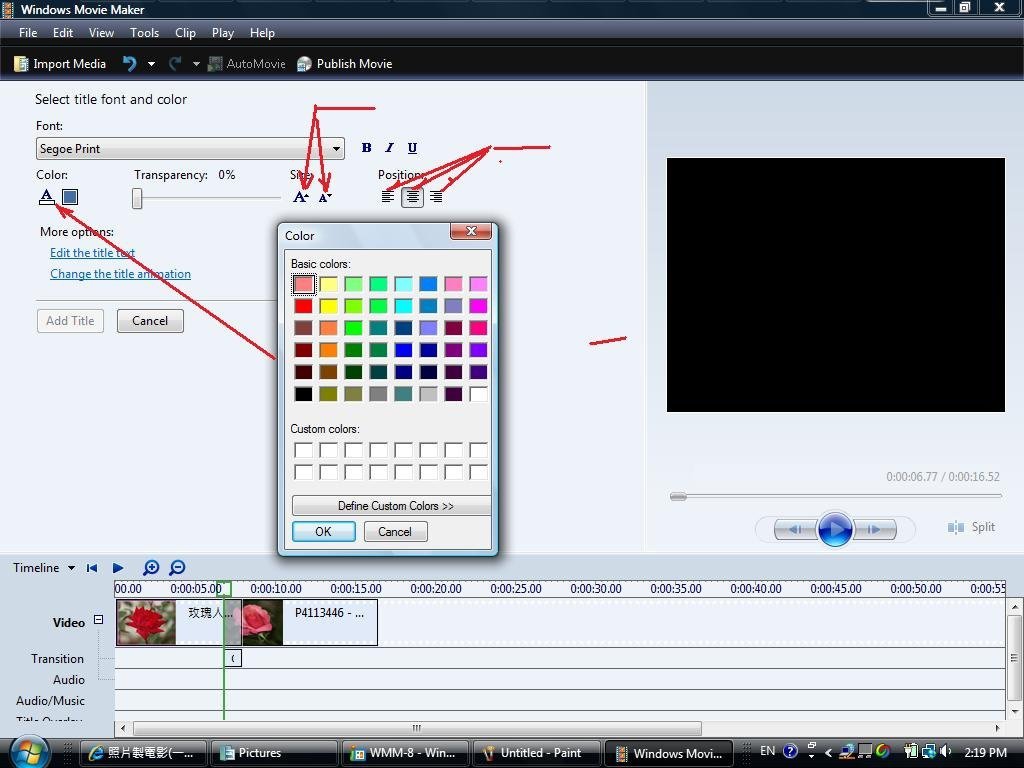Screen dimensions: 1024x768
Task: Expand Define Custom Colors
Action: (392, 505)
